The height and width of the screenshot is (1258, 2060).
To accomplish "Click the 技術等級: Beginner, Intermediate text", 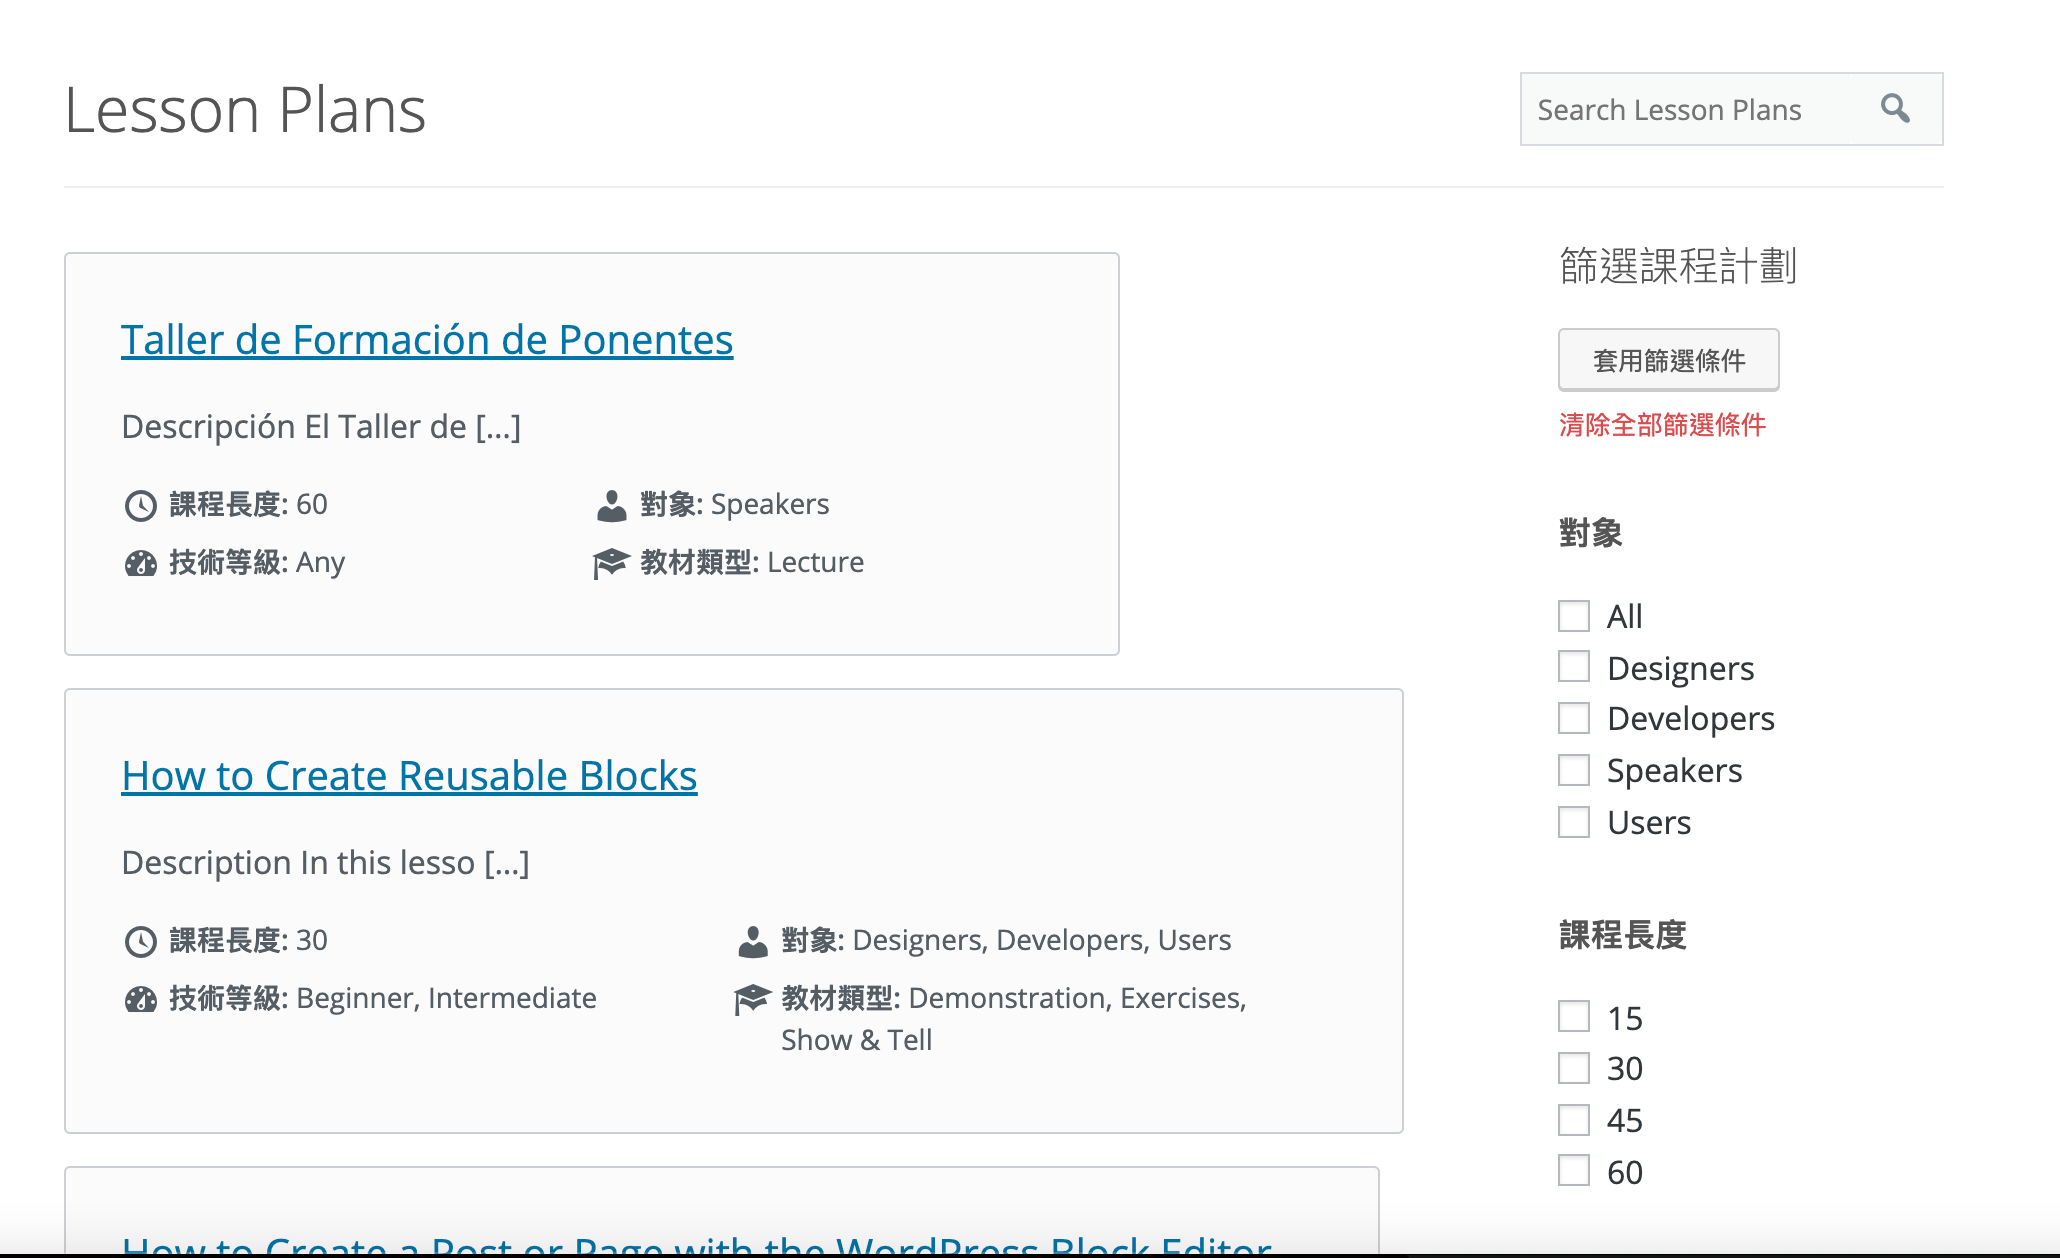I will 383,998.
